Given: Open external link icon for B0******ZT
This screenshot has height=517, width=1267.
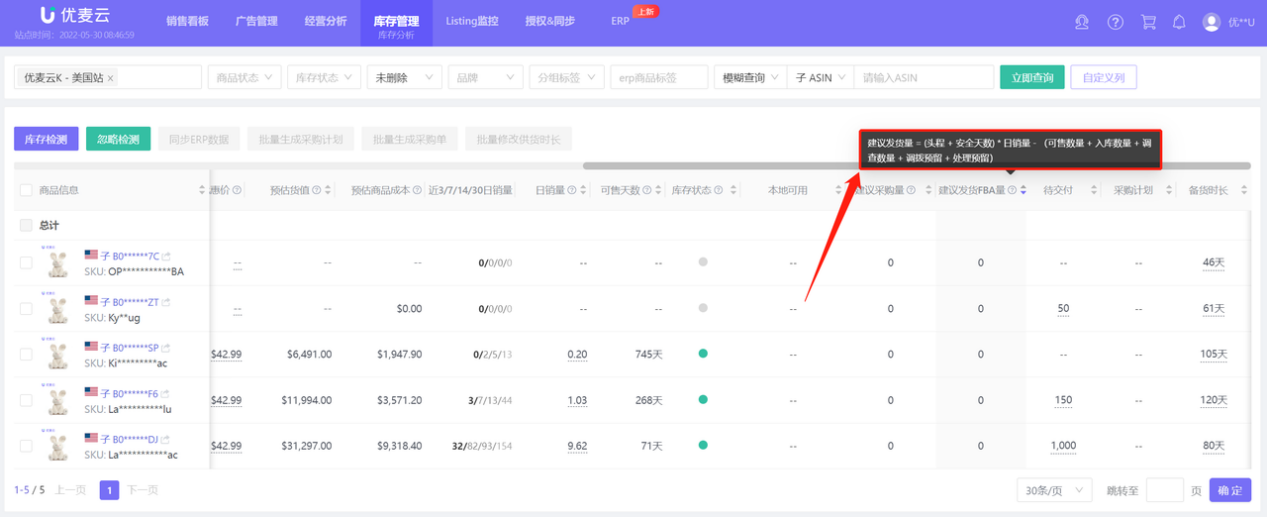Looking at the screenshot, I should (x=166, y=301).
